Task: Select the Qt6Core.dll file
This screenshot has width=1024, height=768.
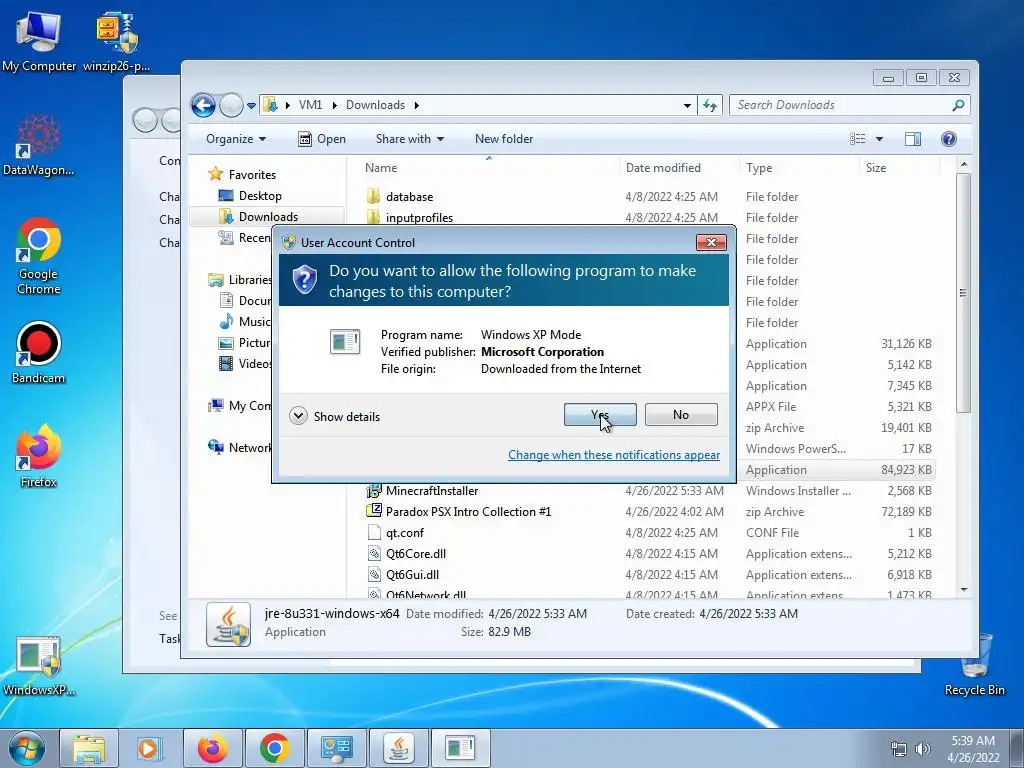Action: coord(416,554)
